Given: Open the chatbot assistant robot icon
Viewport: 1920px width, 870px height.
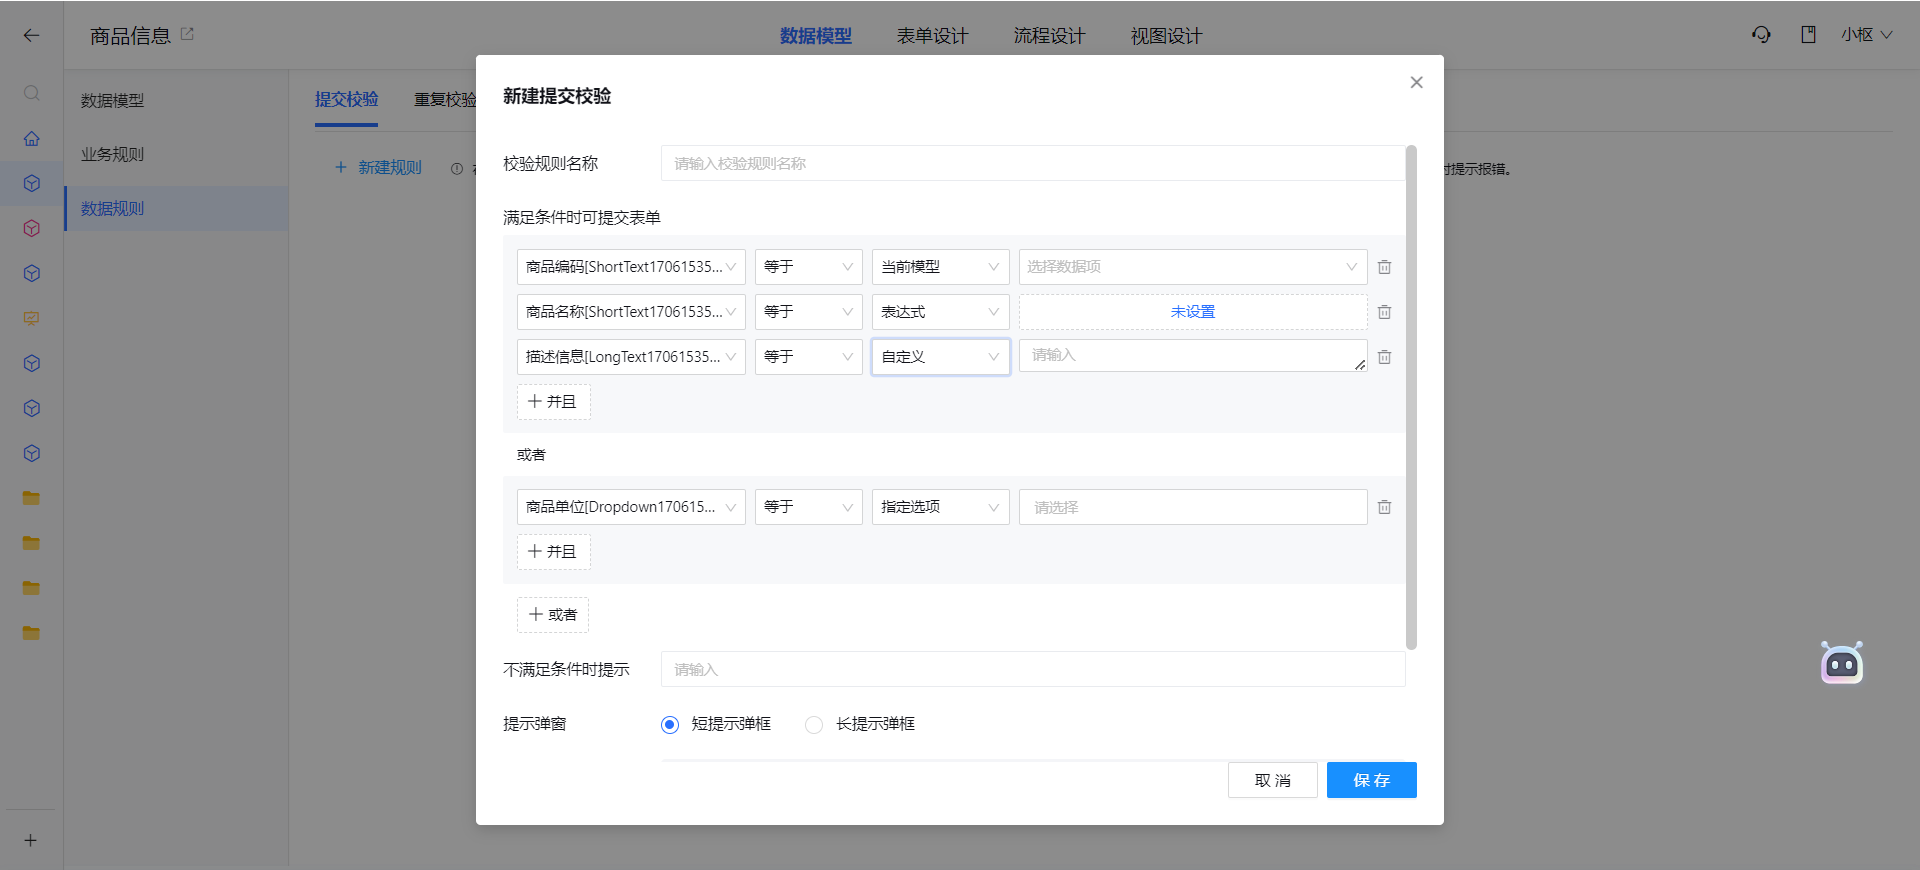Looking at the screenshot, I should tap(1842, 663).
